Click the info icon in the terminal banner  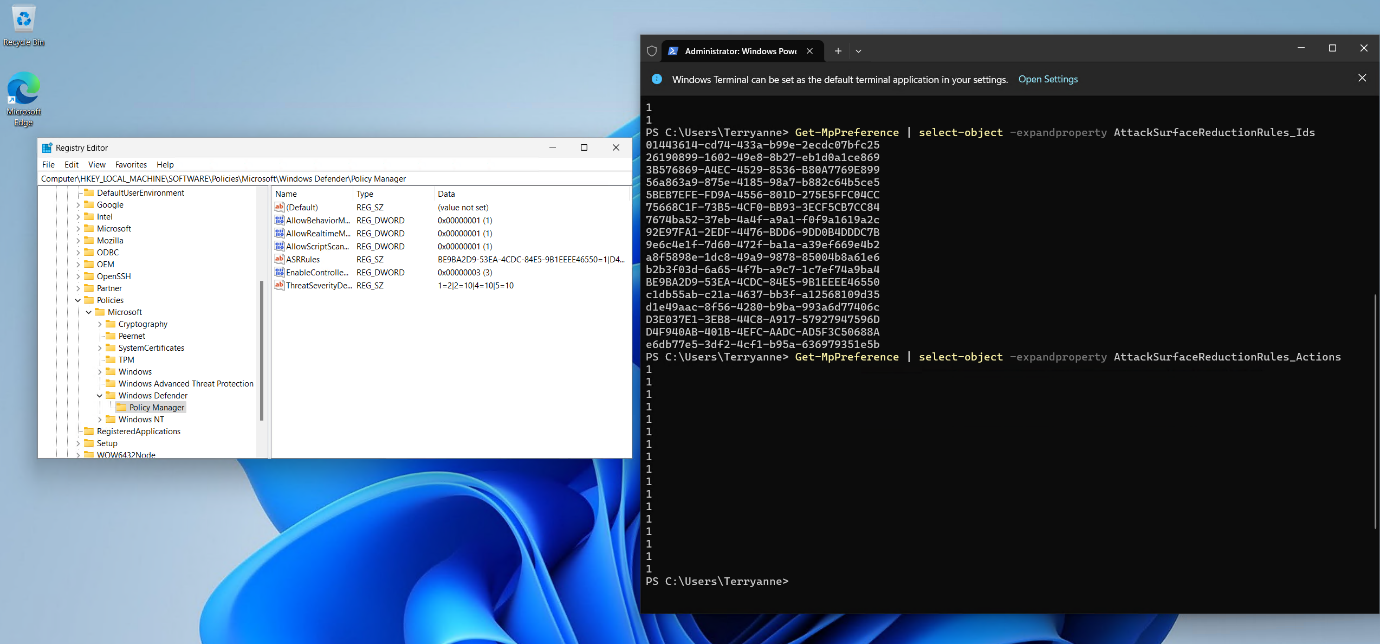point(657,78)
